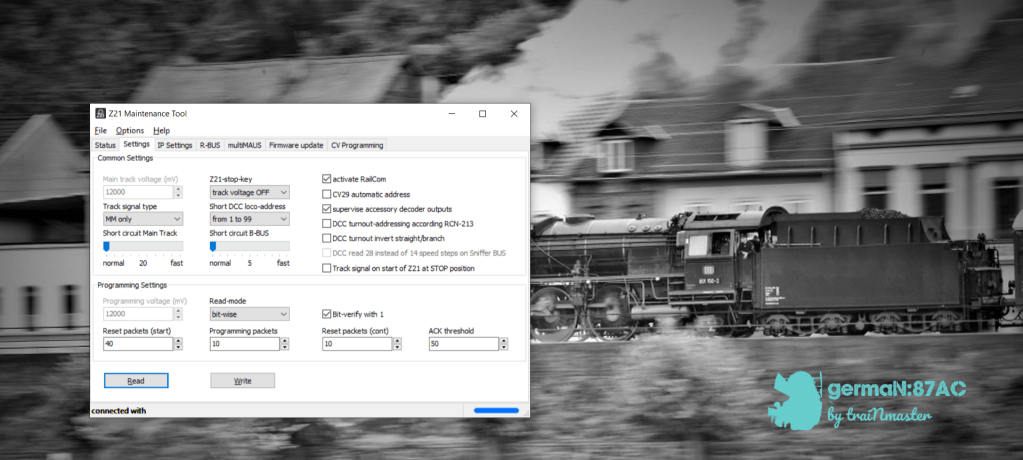Decrease Programming packets spinner value
This screenshot has width=1023, height=460.
coord(285,347)
